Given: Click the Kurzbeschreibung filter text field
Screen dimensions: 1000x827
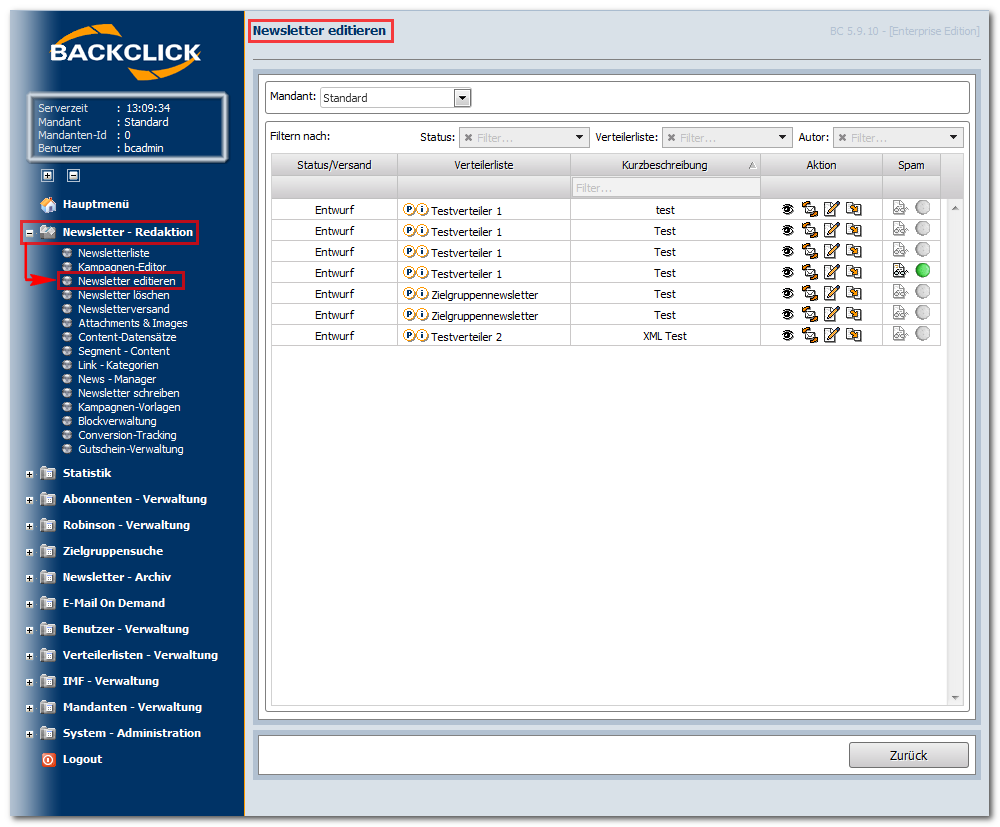Looking at the screenshot, I should 665,188.
